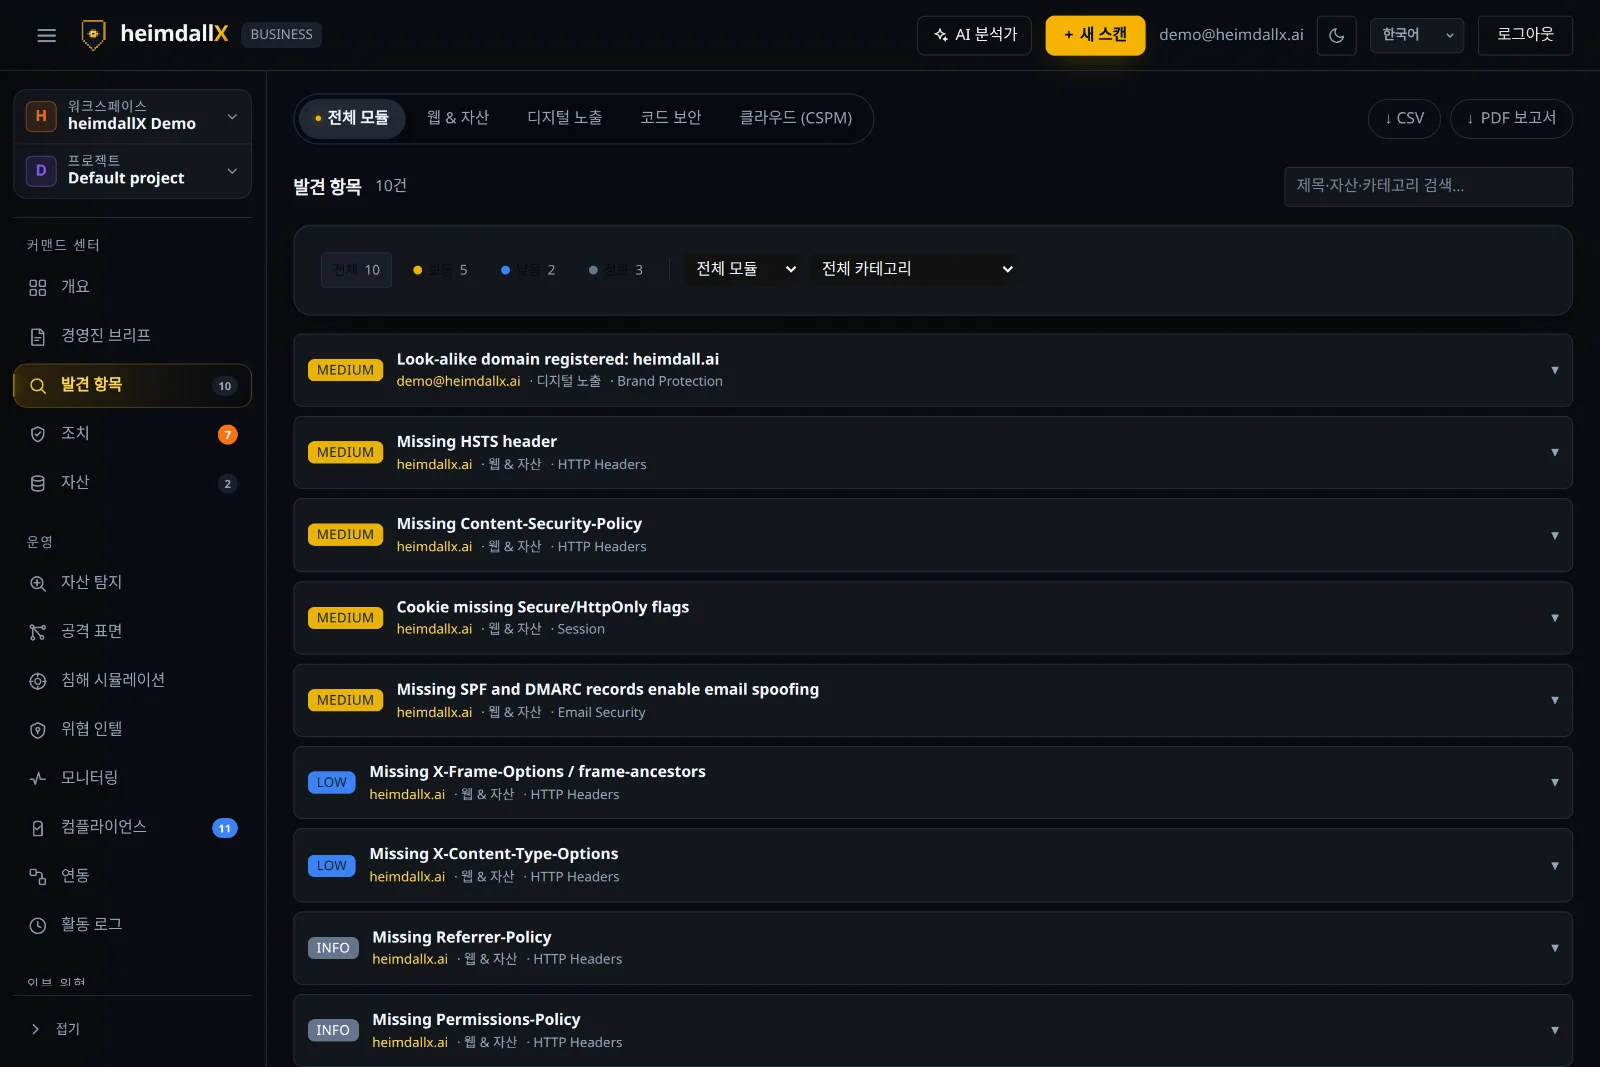Download the PDF 보고서
This screenshot has height=1067, width=1600.
click(x=1511, y=119)
